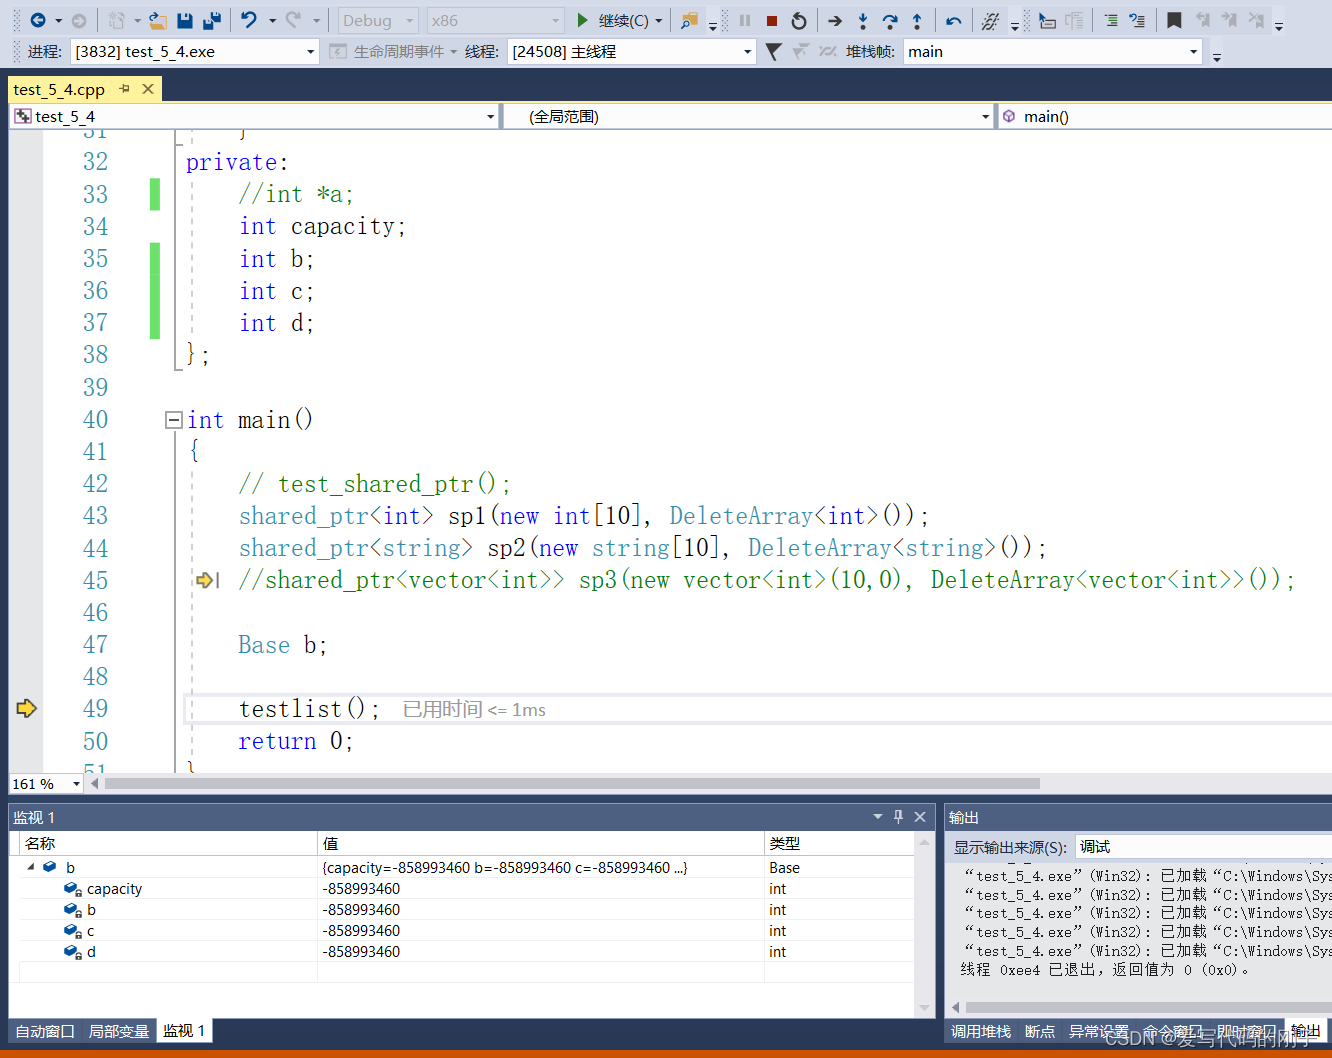Open the Continue button dropdown arrow
The width and height of the screenshot is (1332, 1058).
pyautogui.click(x=659, y=20)
